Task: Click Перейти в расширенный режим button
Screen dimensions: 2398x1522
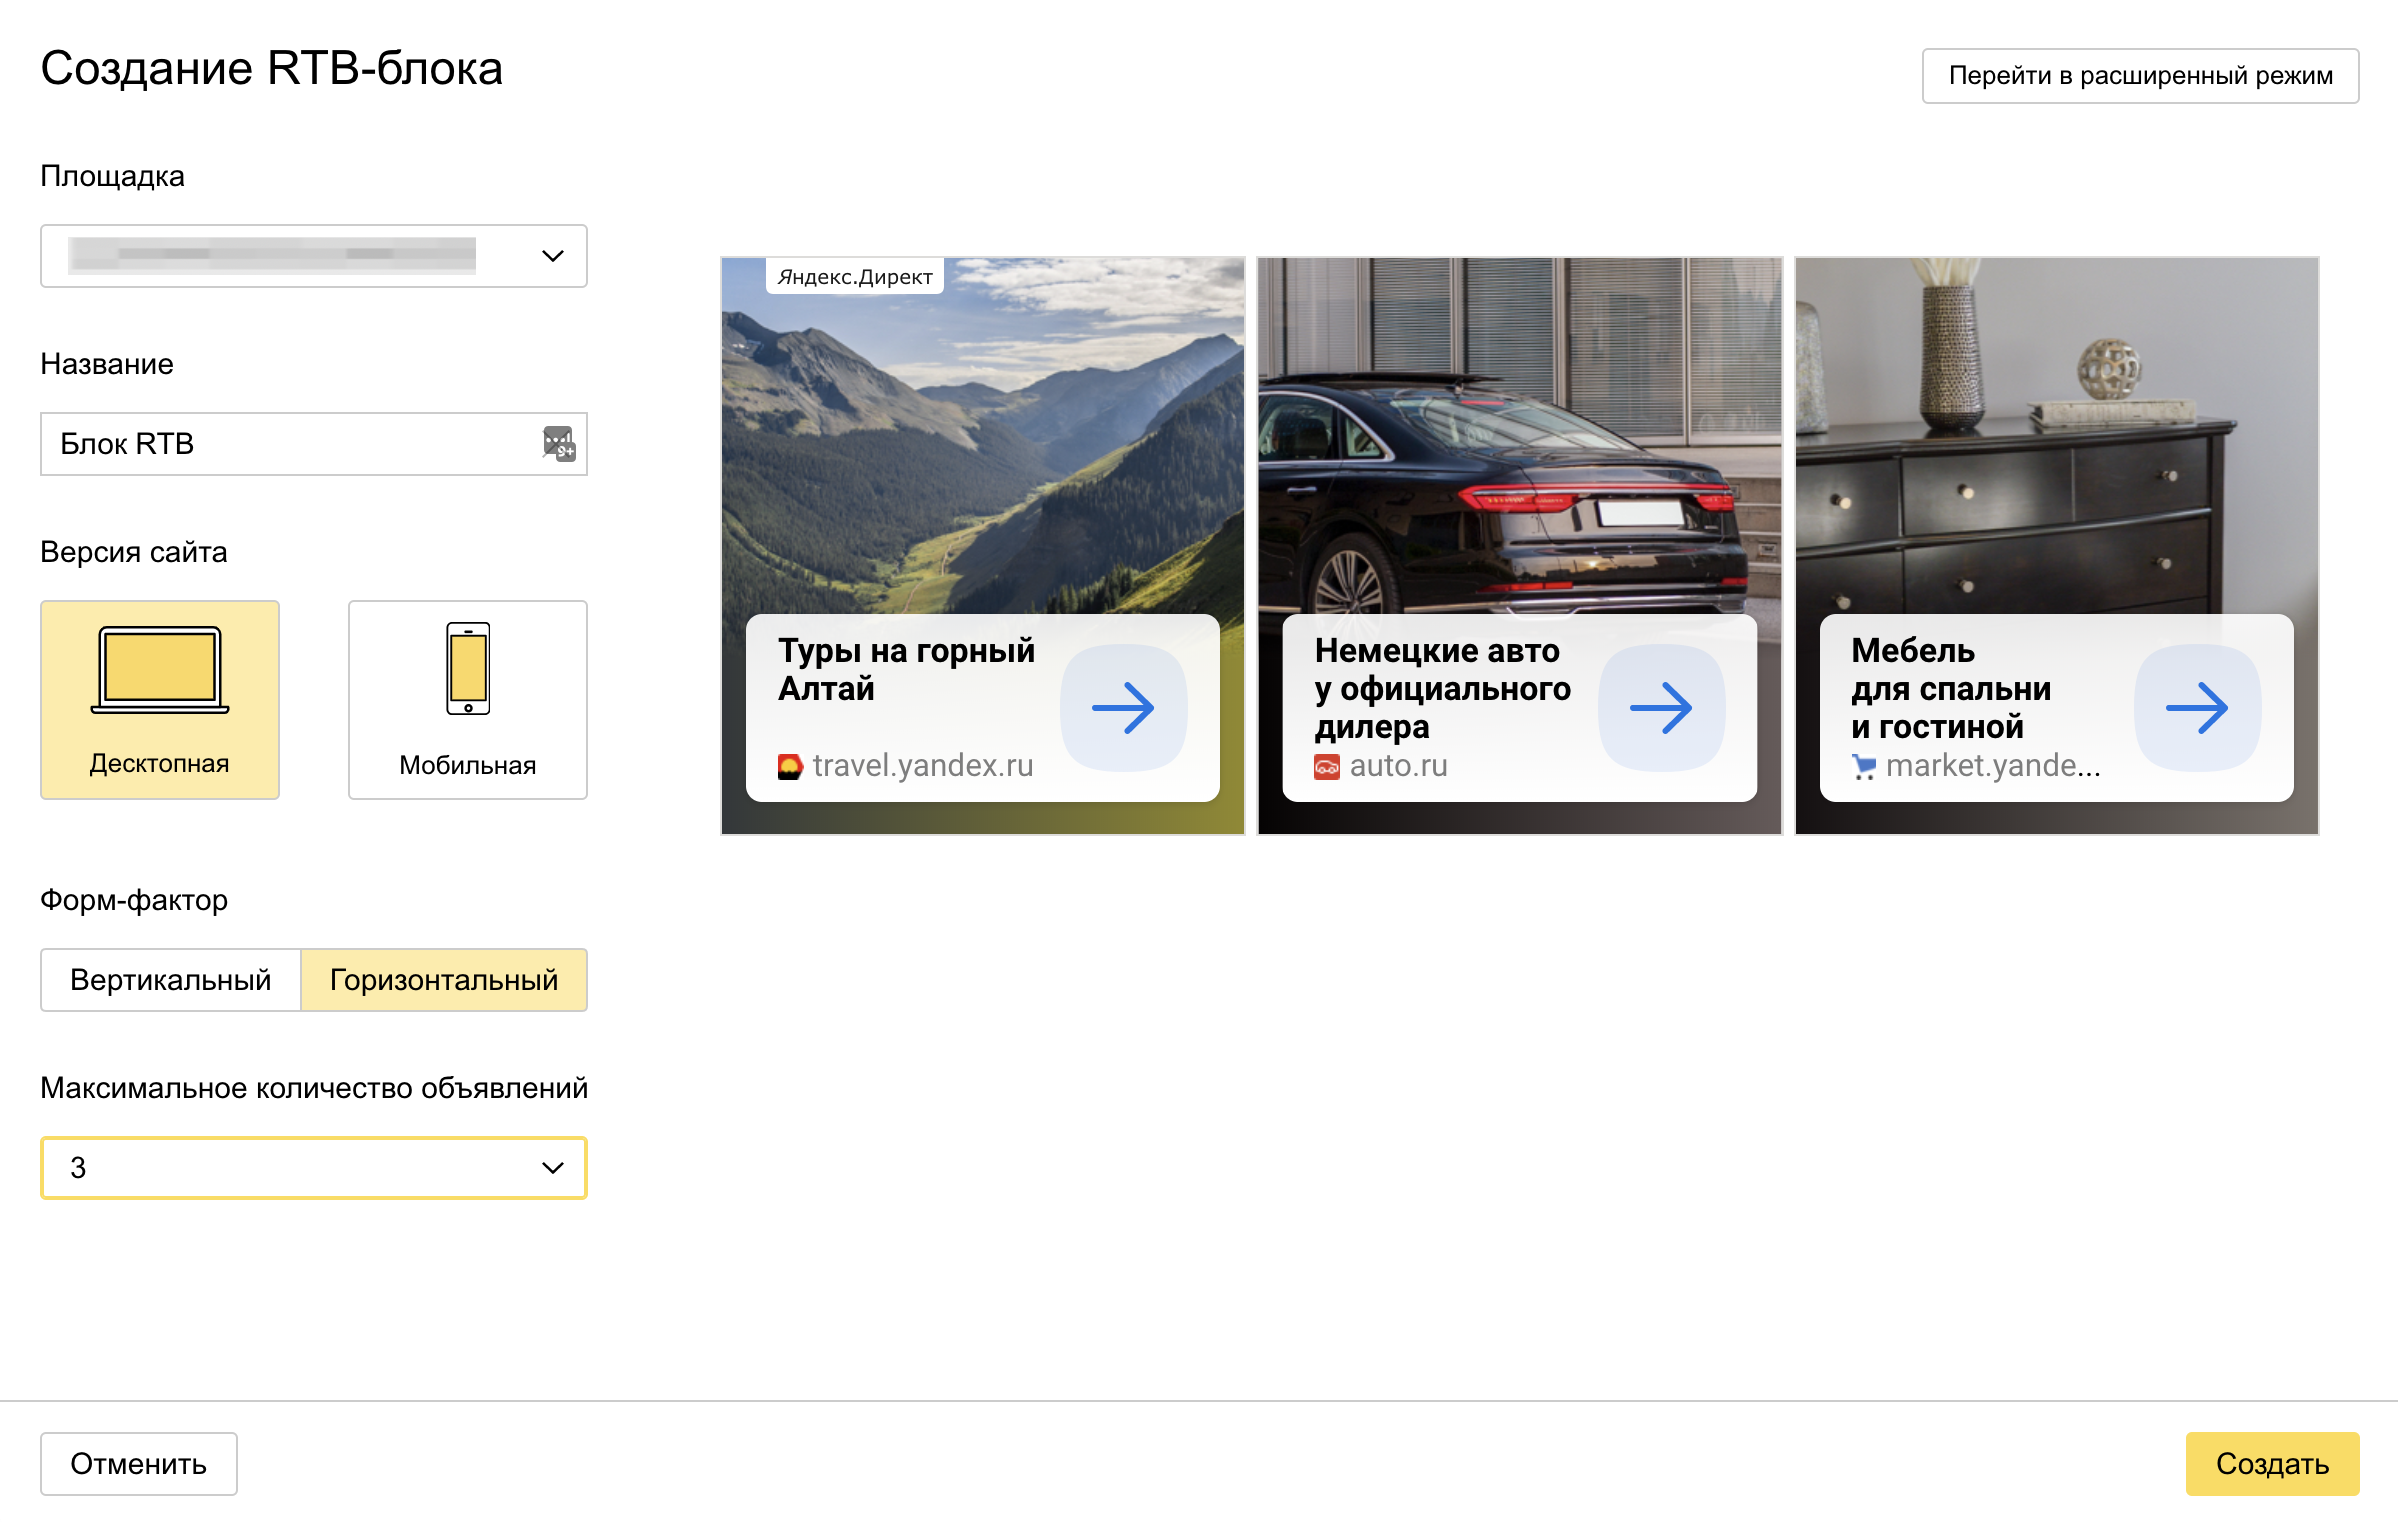Action: pos(2140,76)
